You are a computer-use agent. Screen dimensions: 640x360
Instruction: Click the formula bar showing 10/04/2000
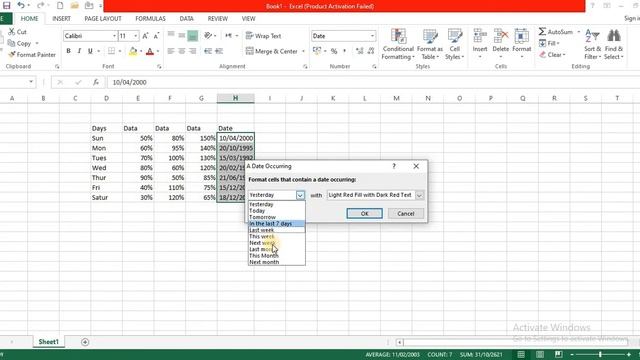coord(373,82)
